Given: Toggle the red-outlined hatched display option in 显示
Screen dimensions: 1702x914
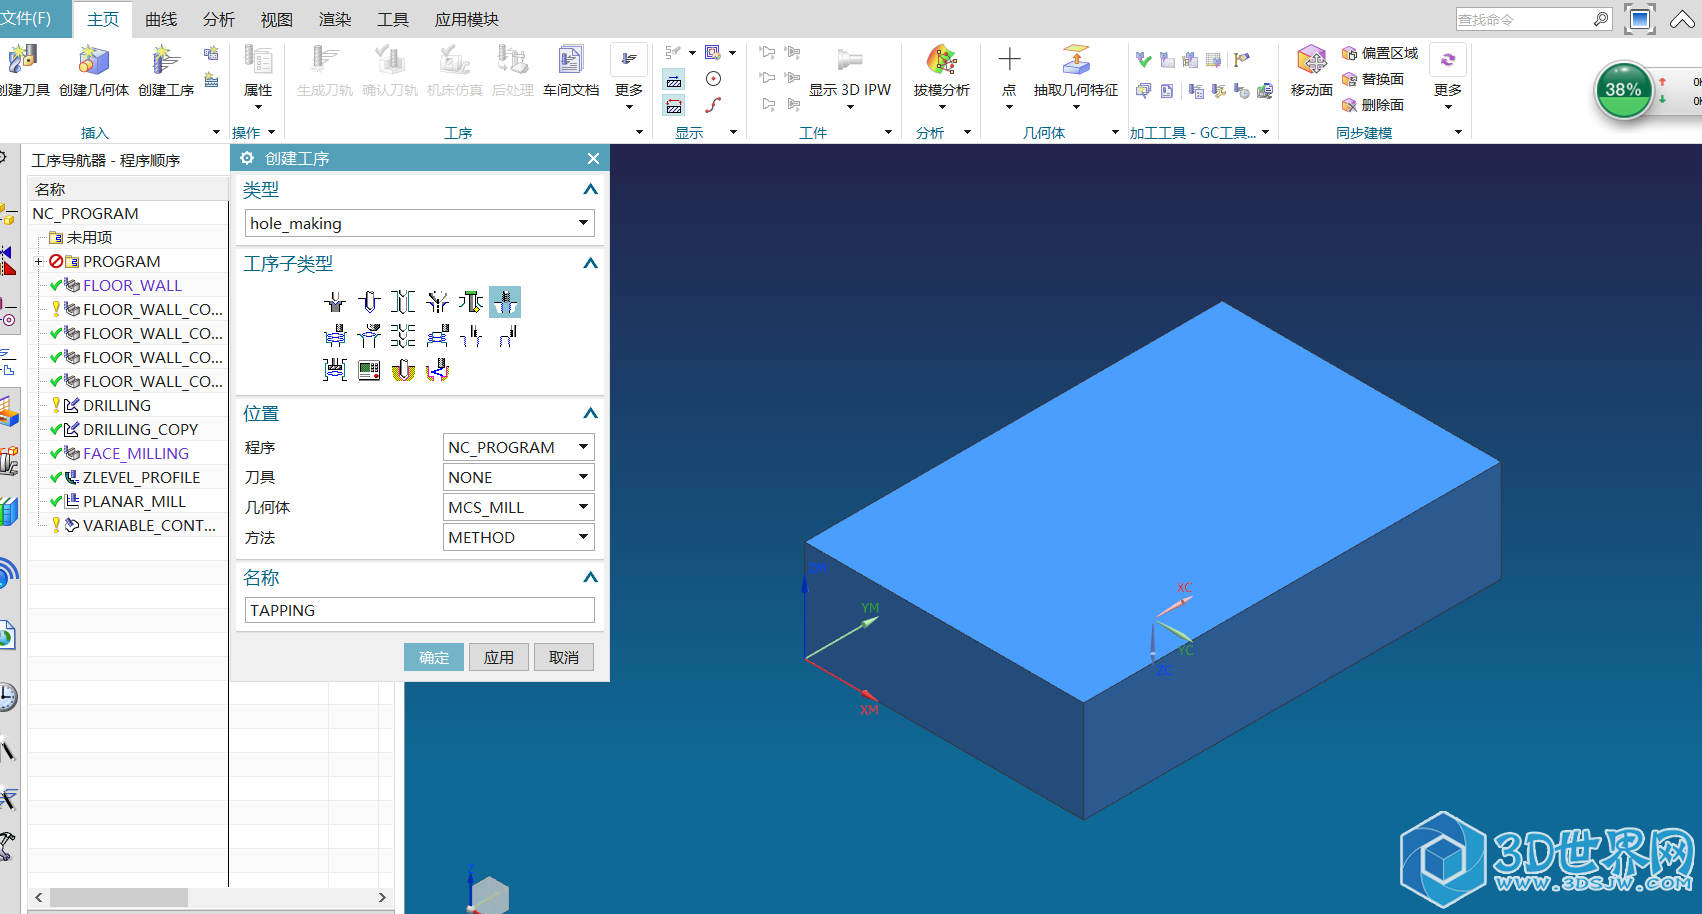Looking at the screenshot, I should pyautogui.click(x=674, y=105).
